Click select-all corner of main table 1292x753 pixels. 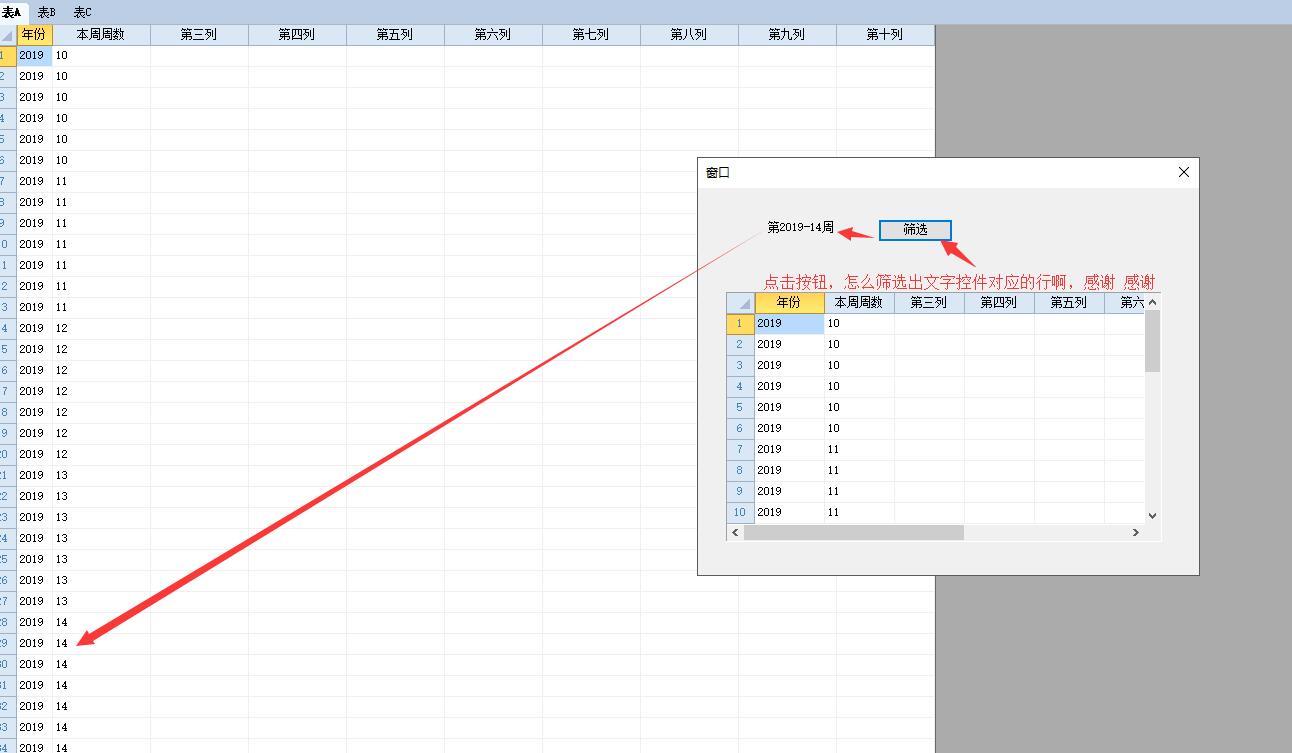tap(8, 35)
